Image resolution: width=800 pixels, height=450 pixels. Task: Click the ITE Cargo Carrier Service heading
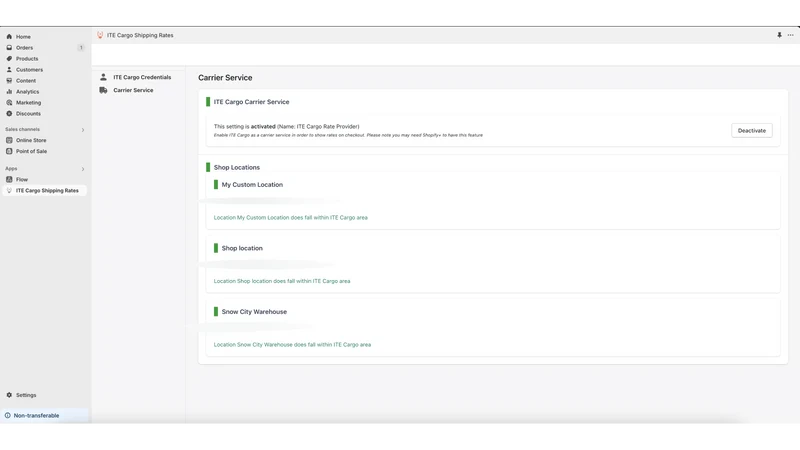251,102
